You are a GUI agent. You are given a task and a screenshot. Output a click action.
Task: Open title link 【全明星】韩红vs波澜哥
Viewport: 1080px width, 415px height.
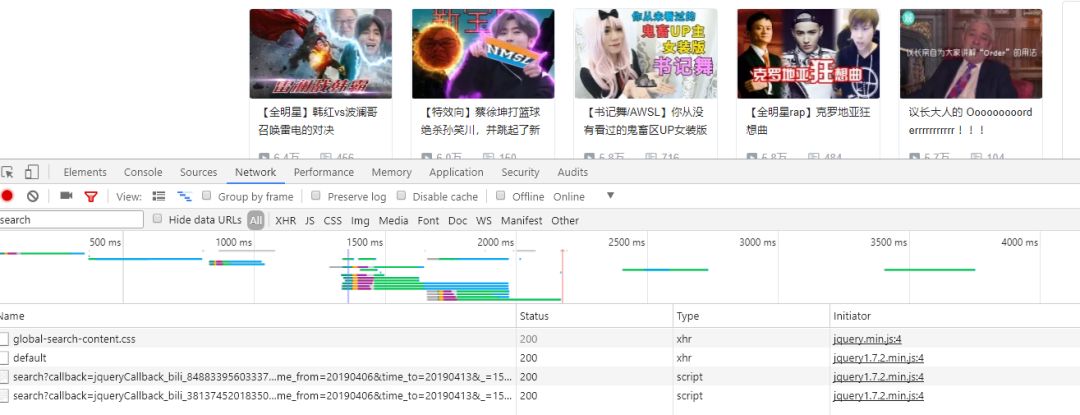pos(318,120)
